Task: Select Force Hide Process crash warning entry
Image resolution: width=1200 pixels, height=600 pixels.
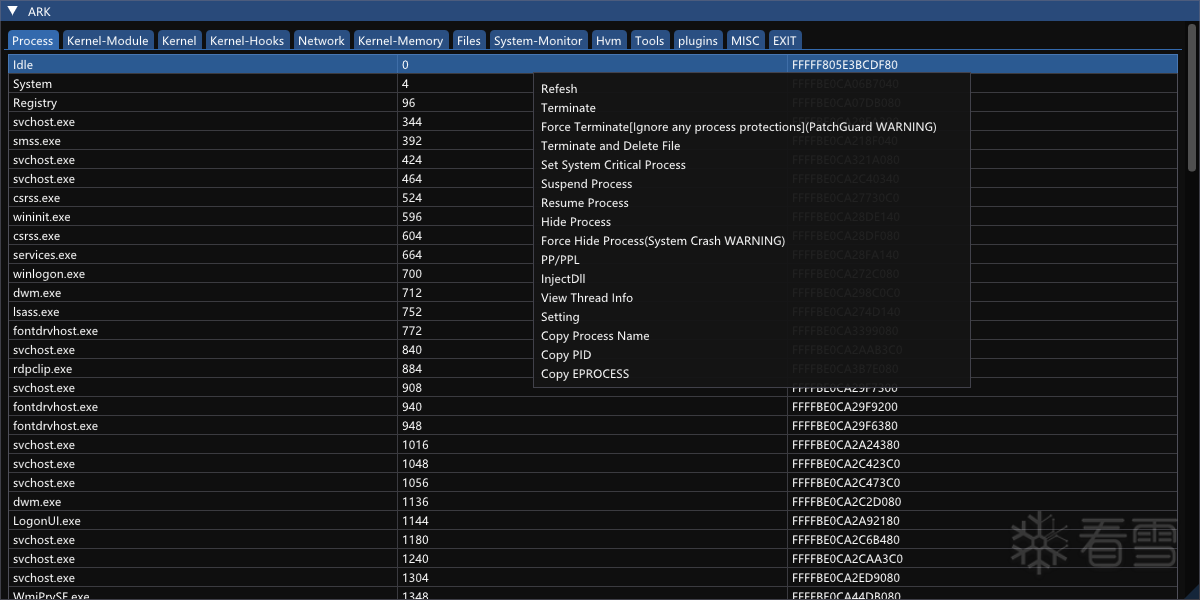Action: 663,241
